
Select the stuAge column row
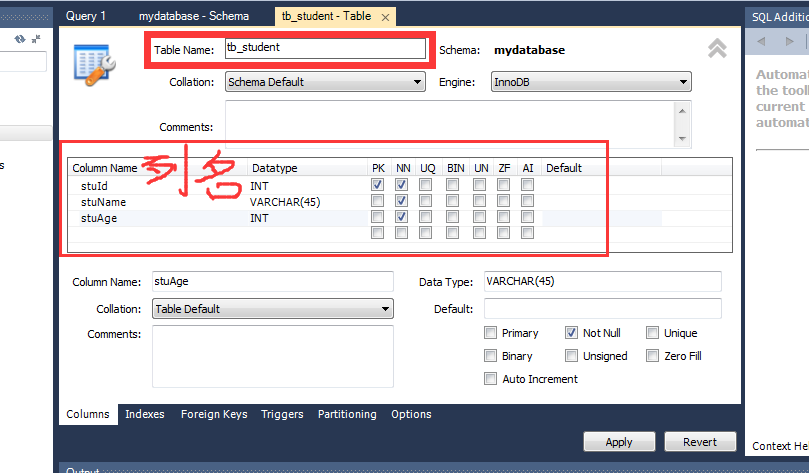point(400,218)
